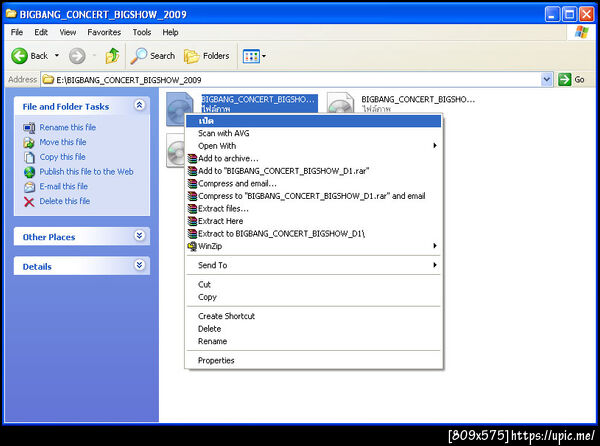Viewport: 600px width, 446px height.
Task: Click the Publish to the Web globe icon
Action: pyautogui.click(x=29, y=172)
